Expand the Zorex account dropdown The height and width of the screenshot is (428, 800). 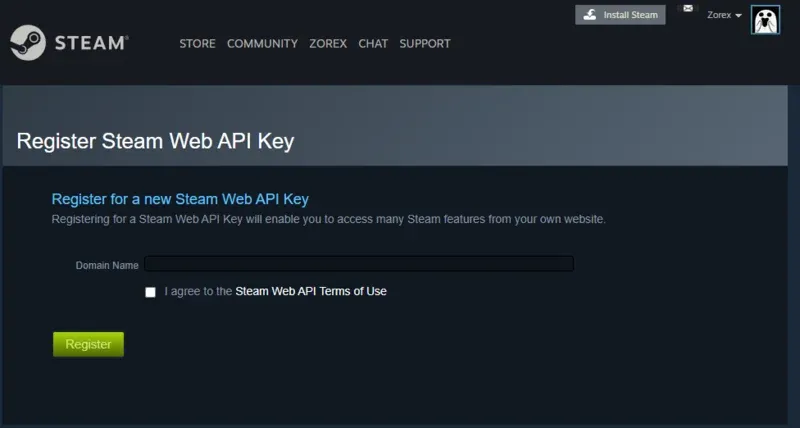tap(724, 15)
